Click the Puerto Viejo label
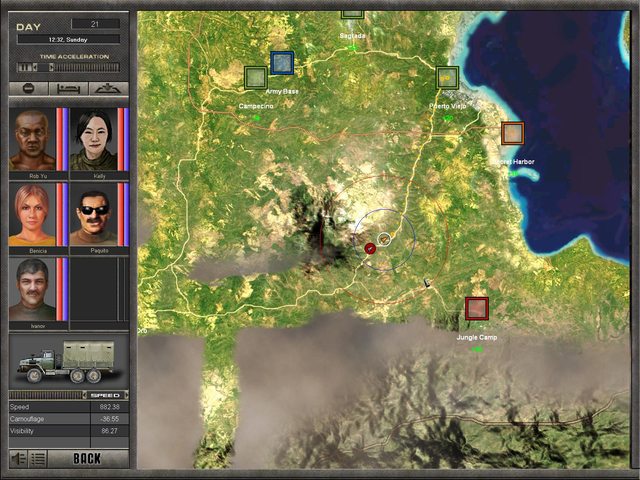 447,106
